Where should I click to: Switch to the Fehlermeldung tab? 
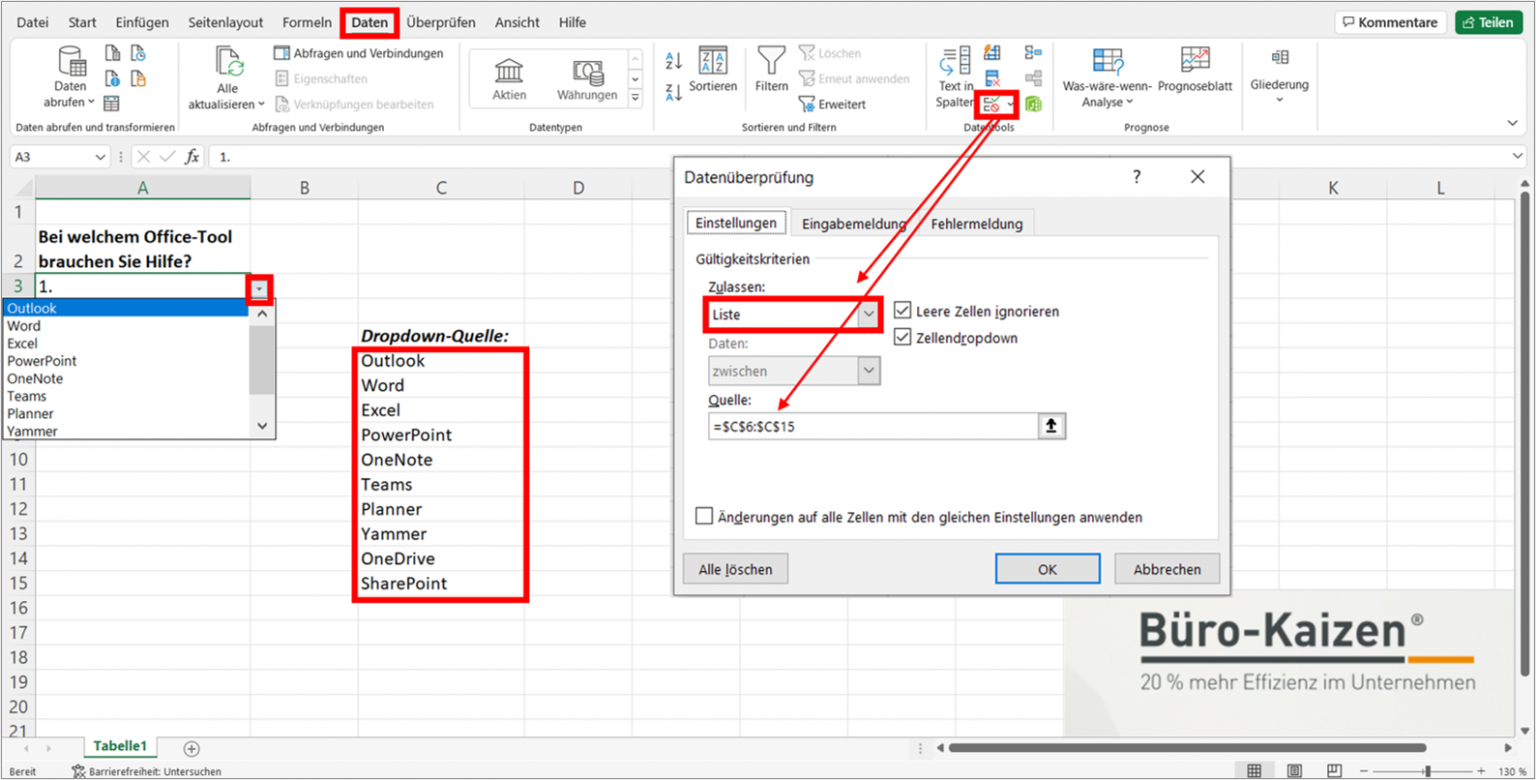[x=976, y=222]
